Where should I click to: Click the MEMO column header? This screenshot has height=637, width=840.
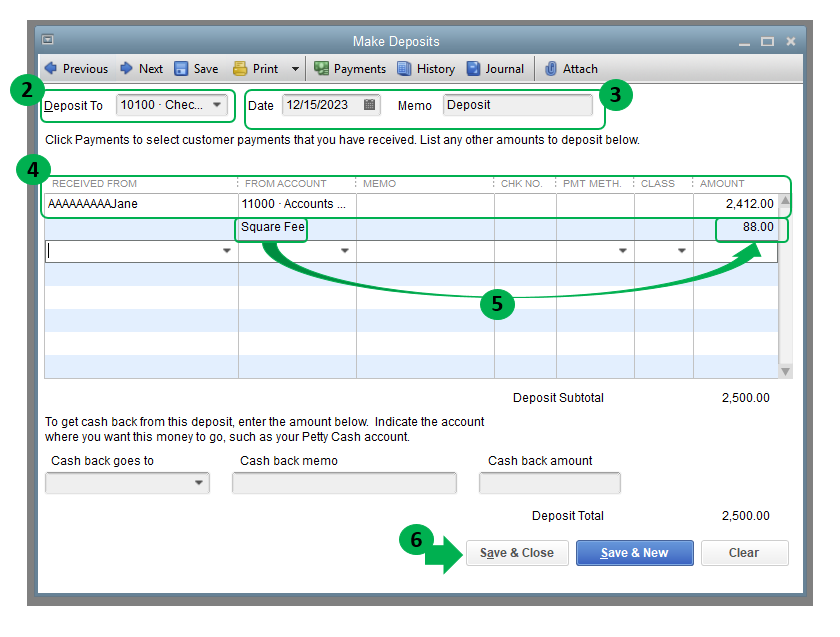pyautogui.click(x=379, y=183)
